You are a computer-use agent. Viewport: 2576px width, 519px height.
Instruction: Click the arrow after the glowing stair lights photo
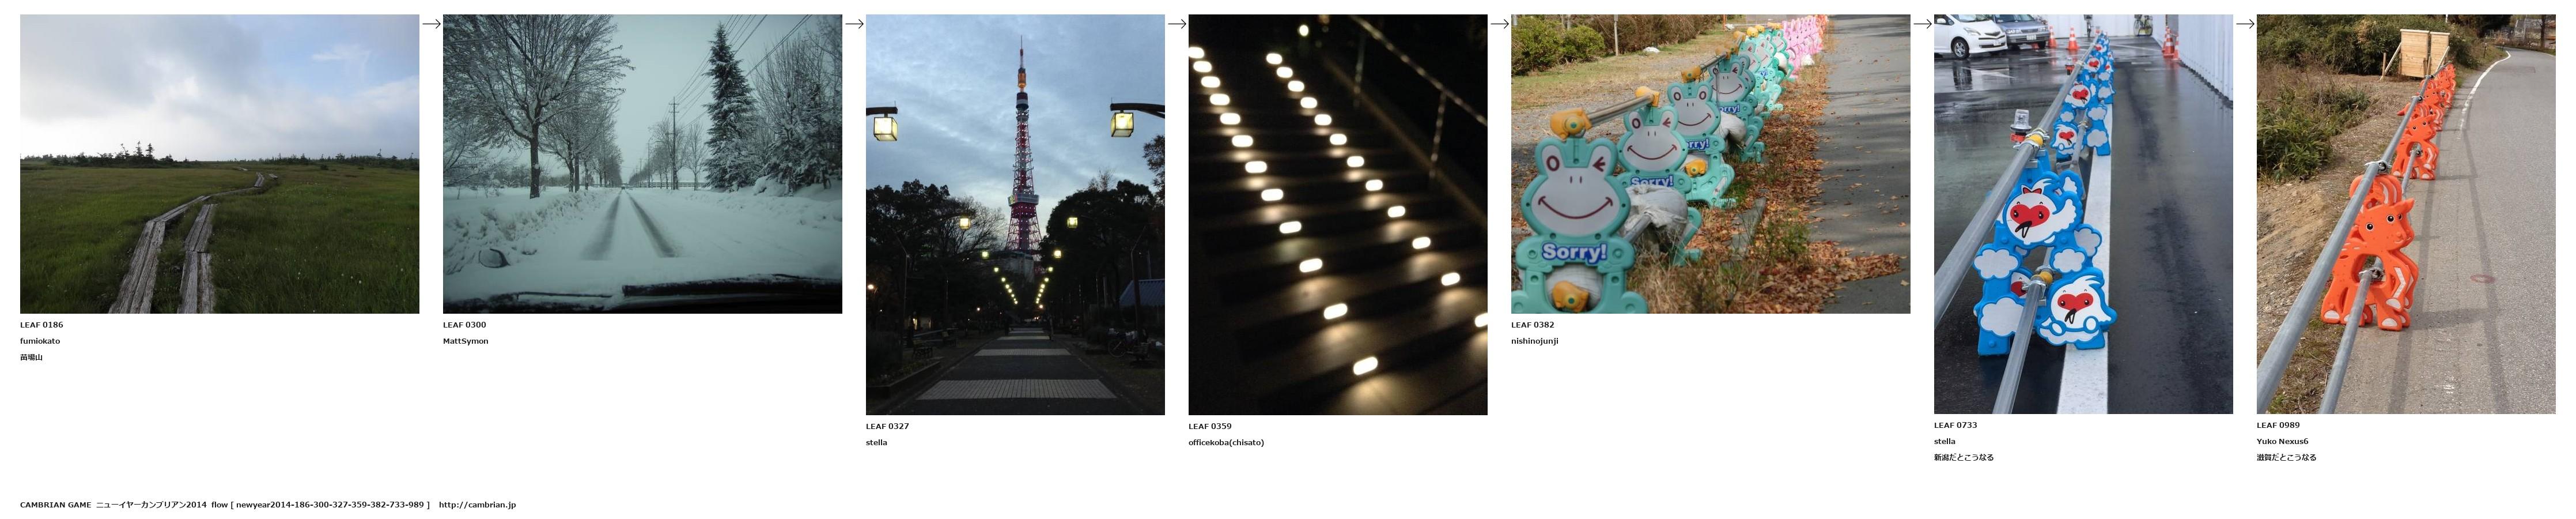1499,24
